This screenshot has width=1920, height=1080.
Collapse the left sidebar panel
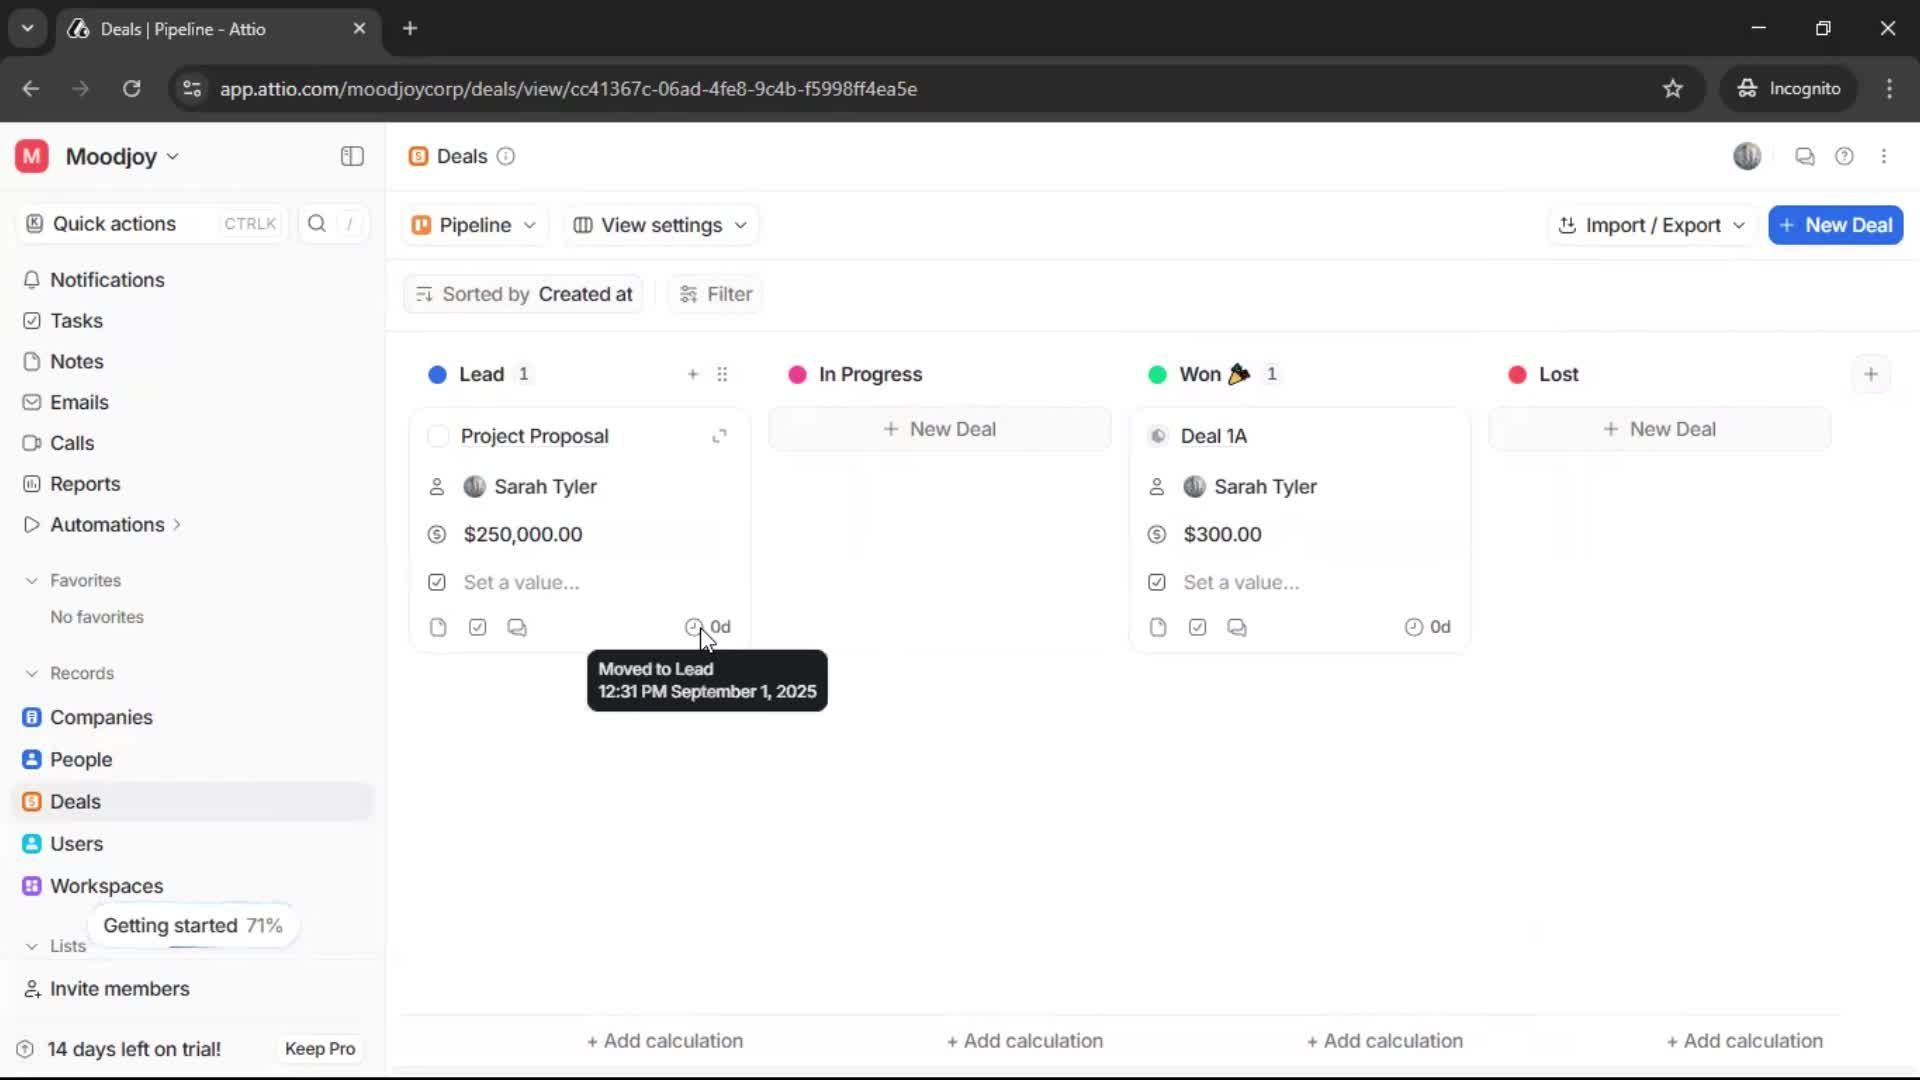pos(351,156)
